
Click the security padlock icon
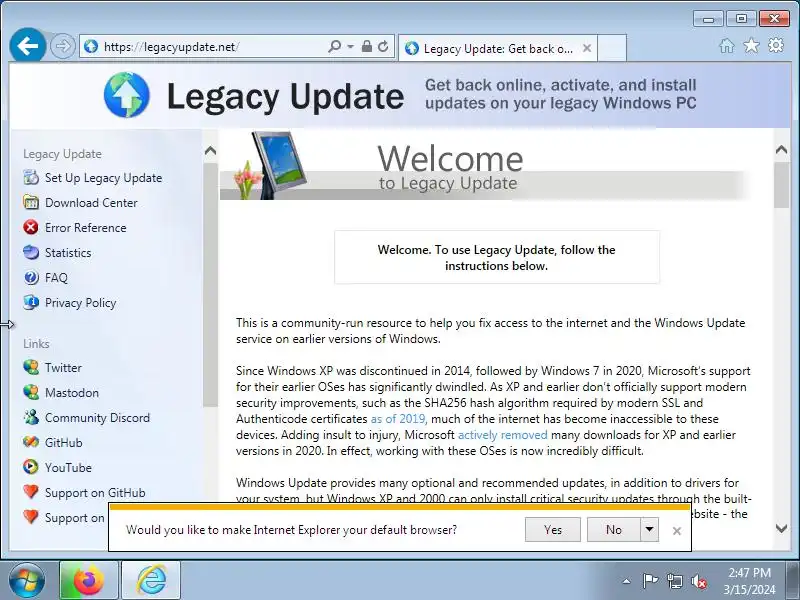(366, 46)
